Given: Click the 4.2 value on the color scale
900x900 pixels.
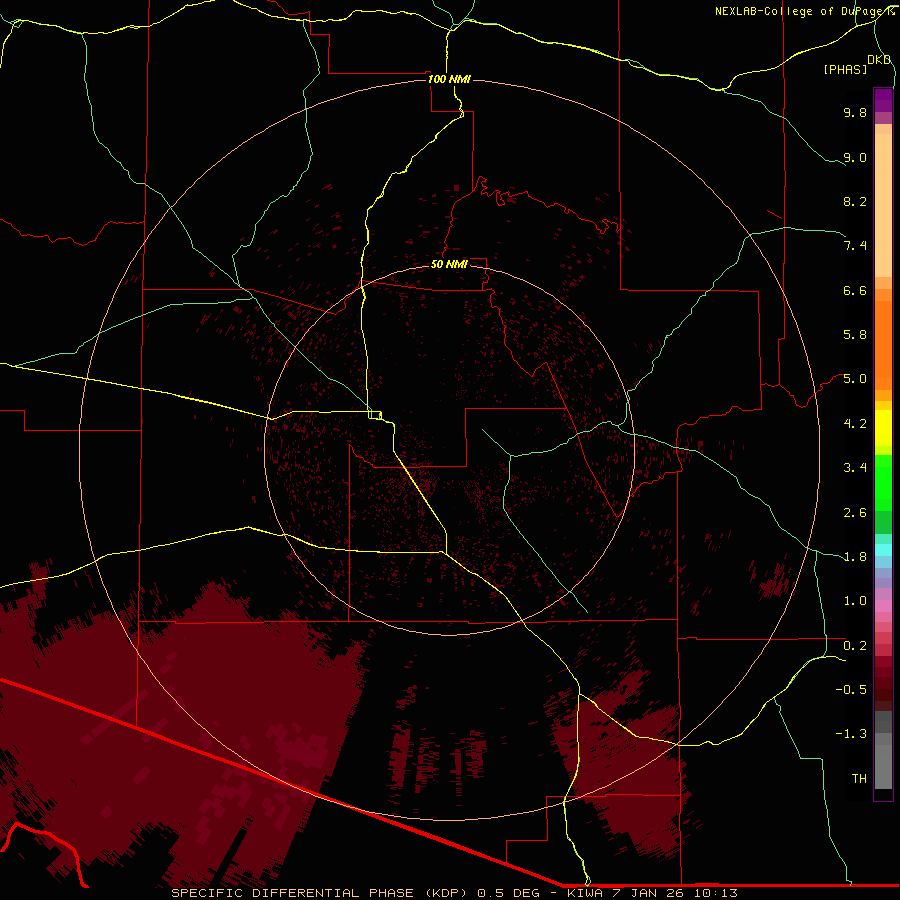Looking at the screenshot, I should (x=855, y=424).
